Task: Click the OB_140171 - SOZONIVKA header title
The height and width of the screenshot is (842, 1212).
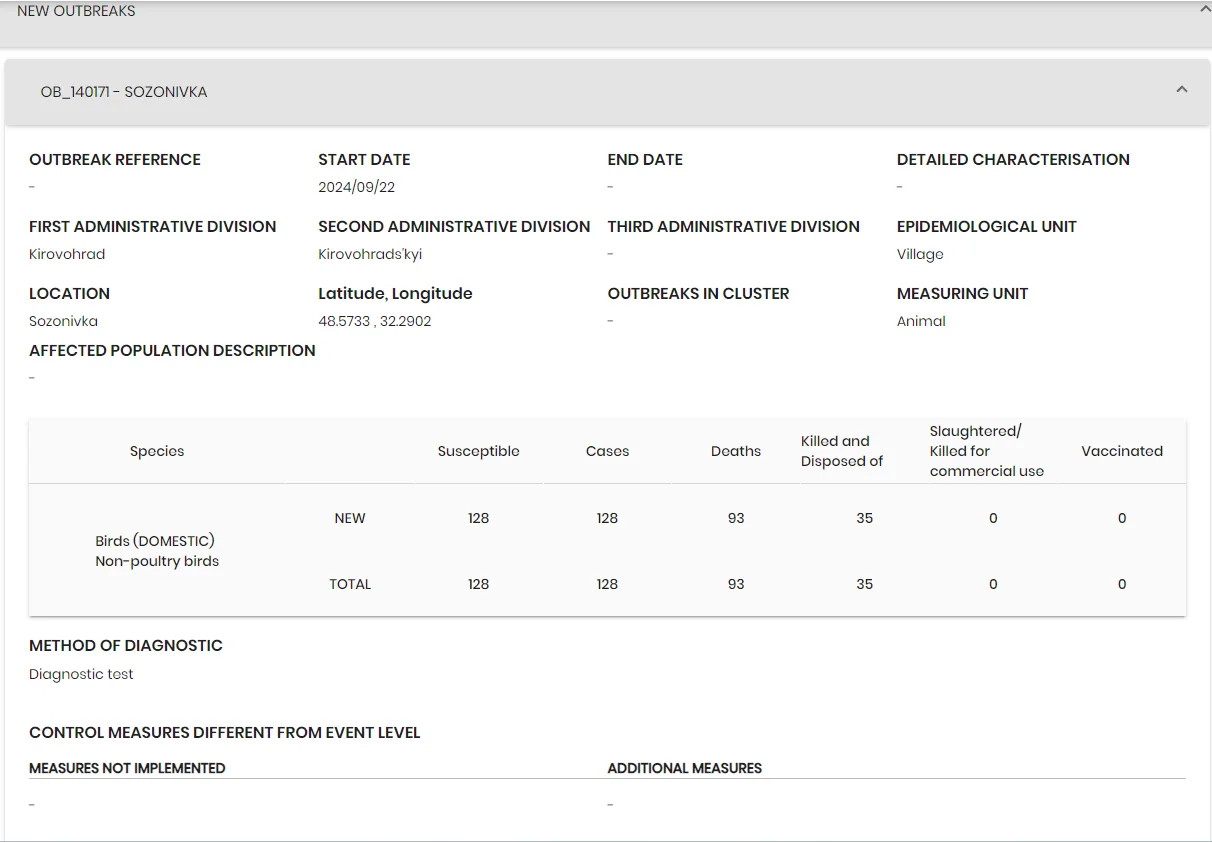Action: click(124, 92)
